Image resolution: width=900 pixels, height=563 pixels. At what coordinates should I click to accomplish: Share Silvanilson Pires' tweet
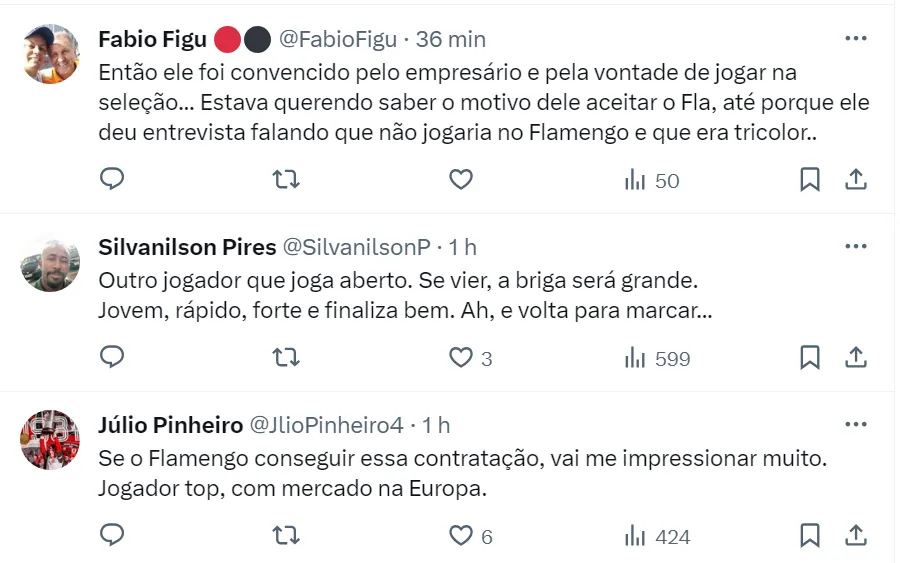[856, 358]
